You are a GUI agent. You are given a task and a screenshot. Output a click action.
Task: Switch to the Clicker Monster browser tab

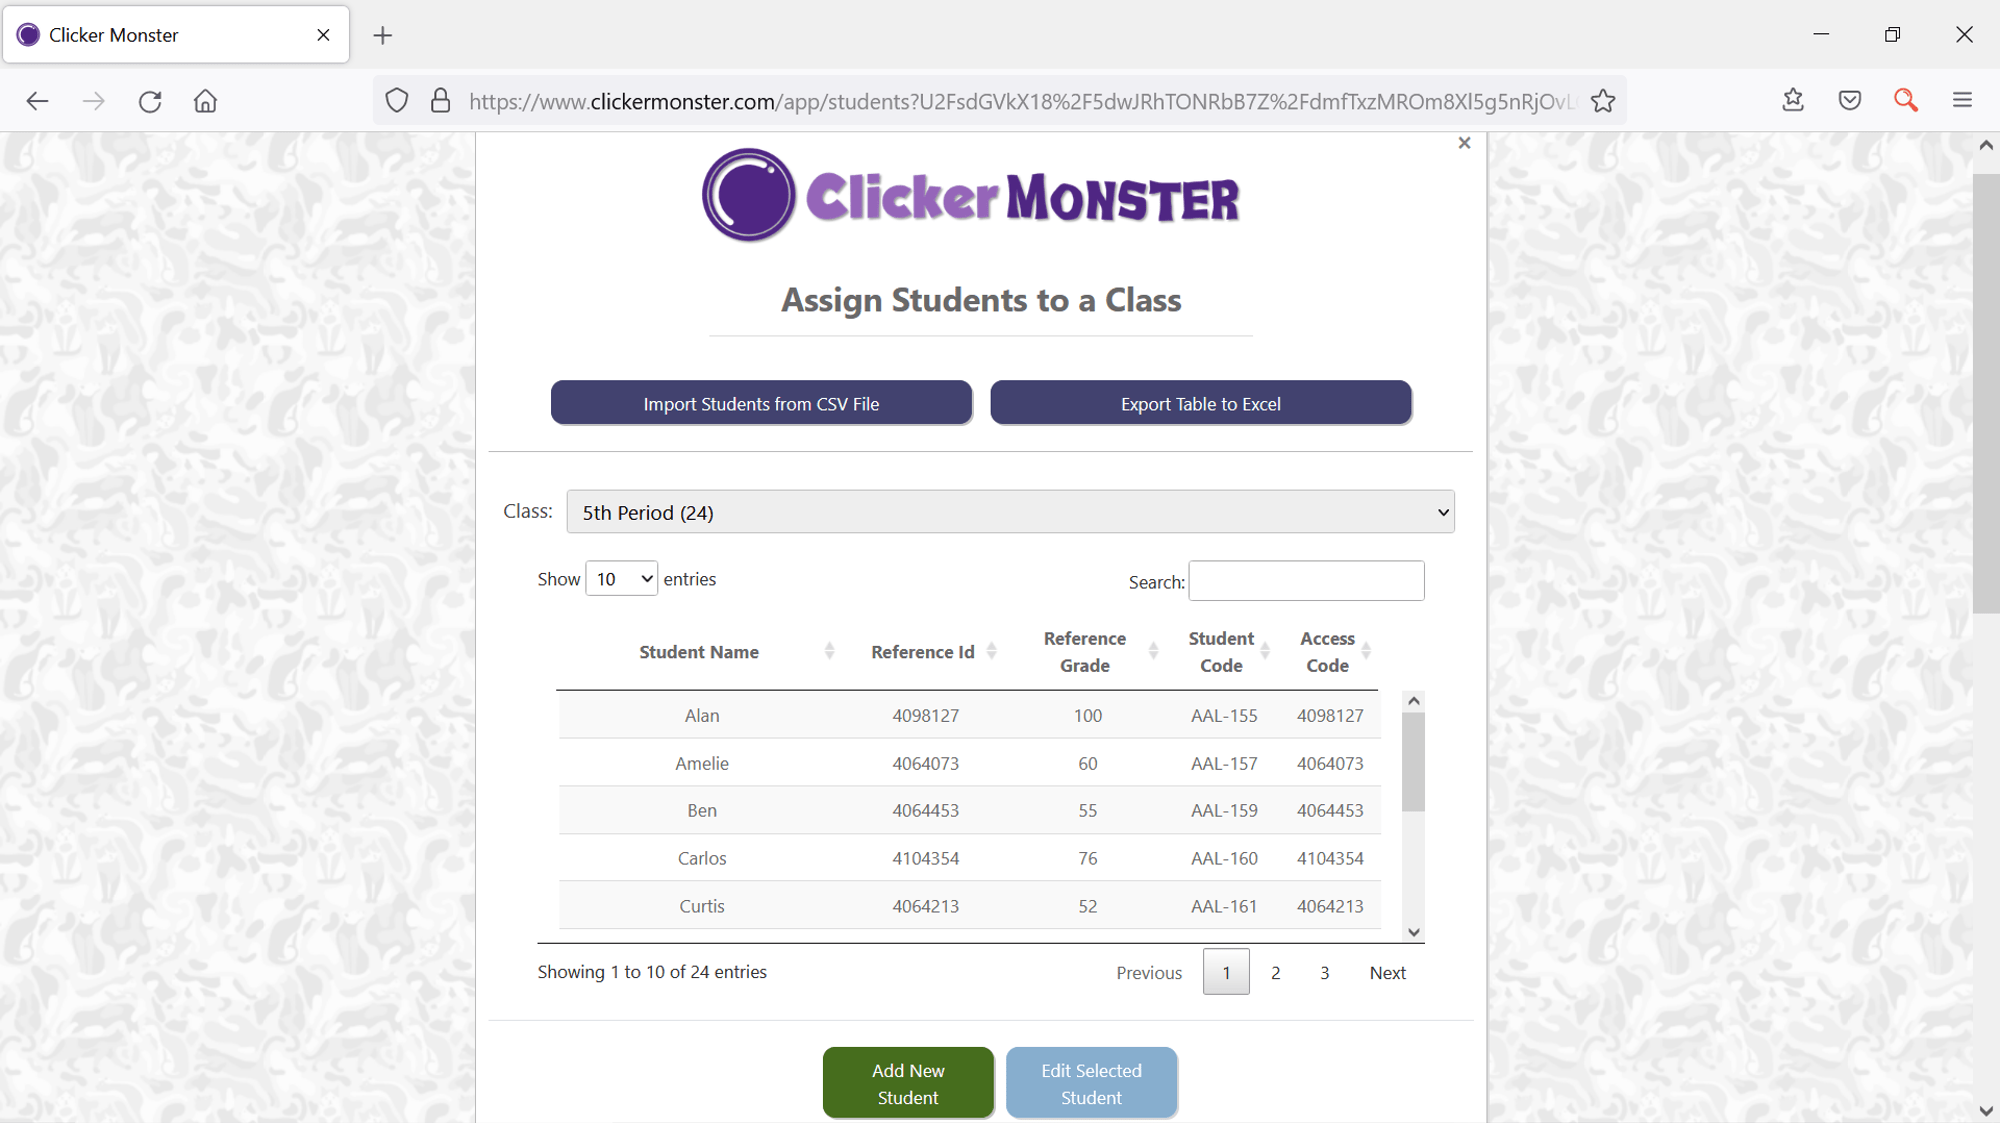pyautogui.click(x=160, y=34)
